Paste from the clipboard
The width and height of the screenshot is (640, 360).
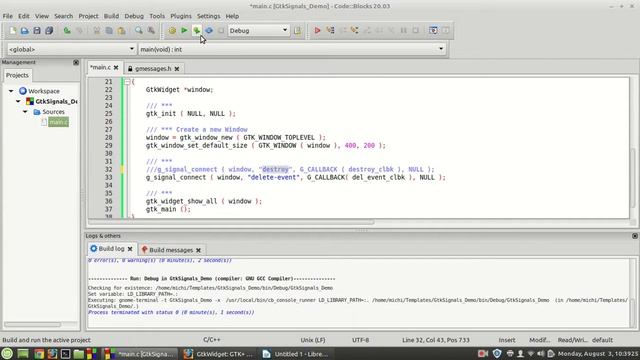tap(121, 31)
